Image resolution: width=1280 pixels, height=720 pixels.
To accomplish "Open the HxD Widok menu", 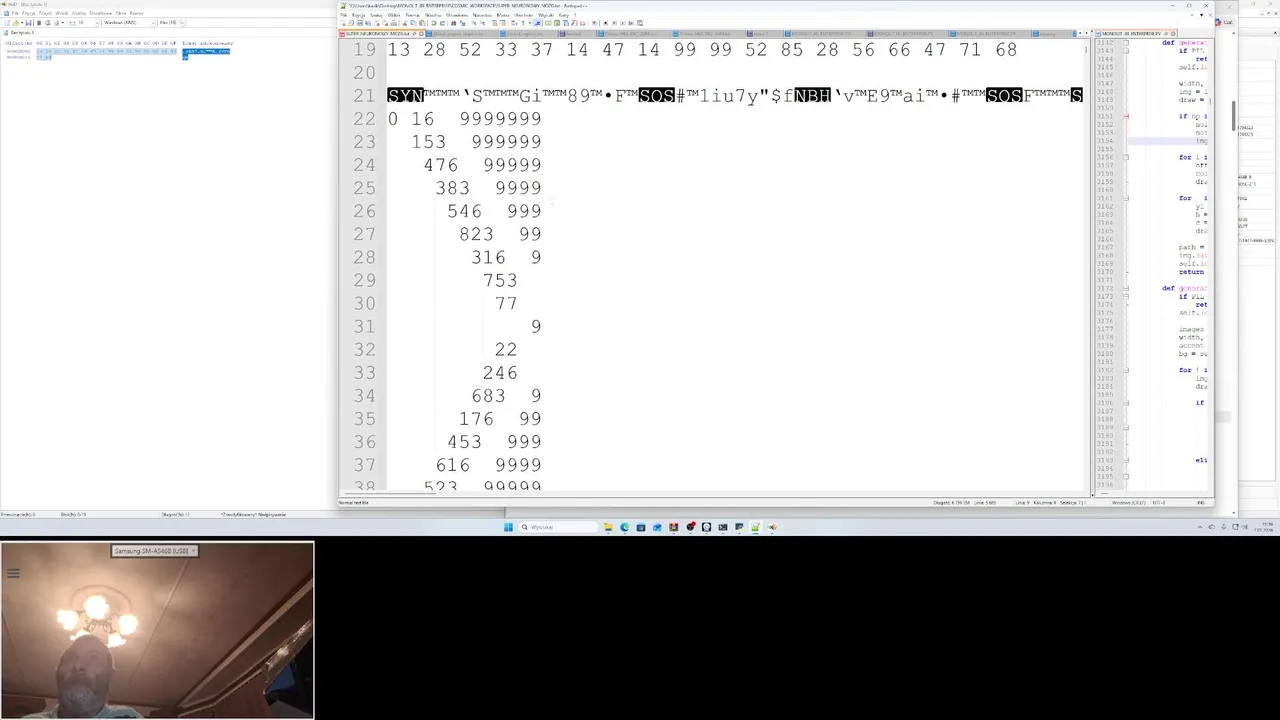I will [62, 13].
